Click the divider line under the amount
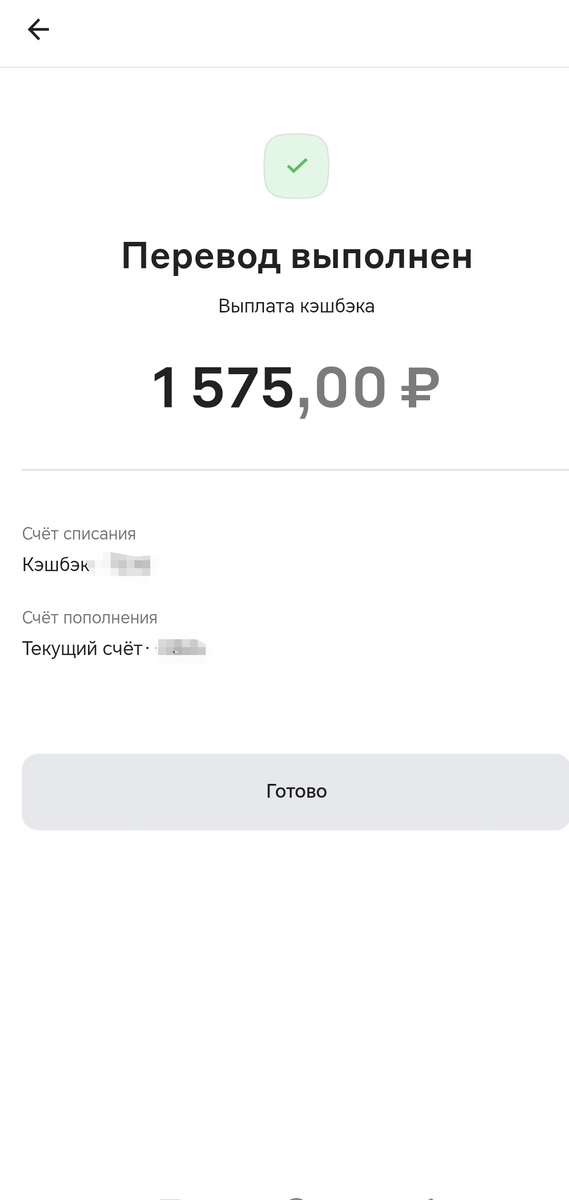Viewport: 569px width, 1200px height. tap(296, 469)
